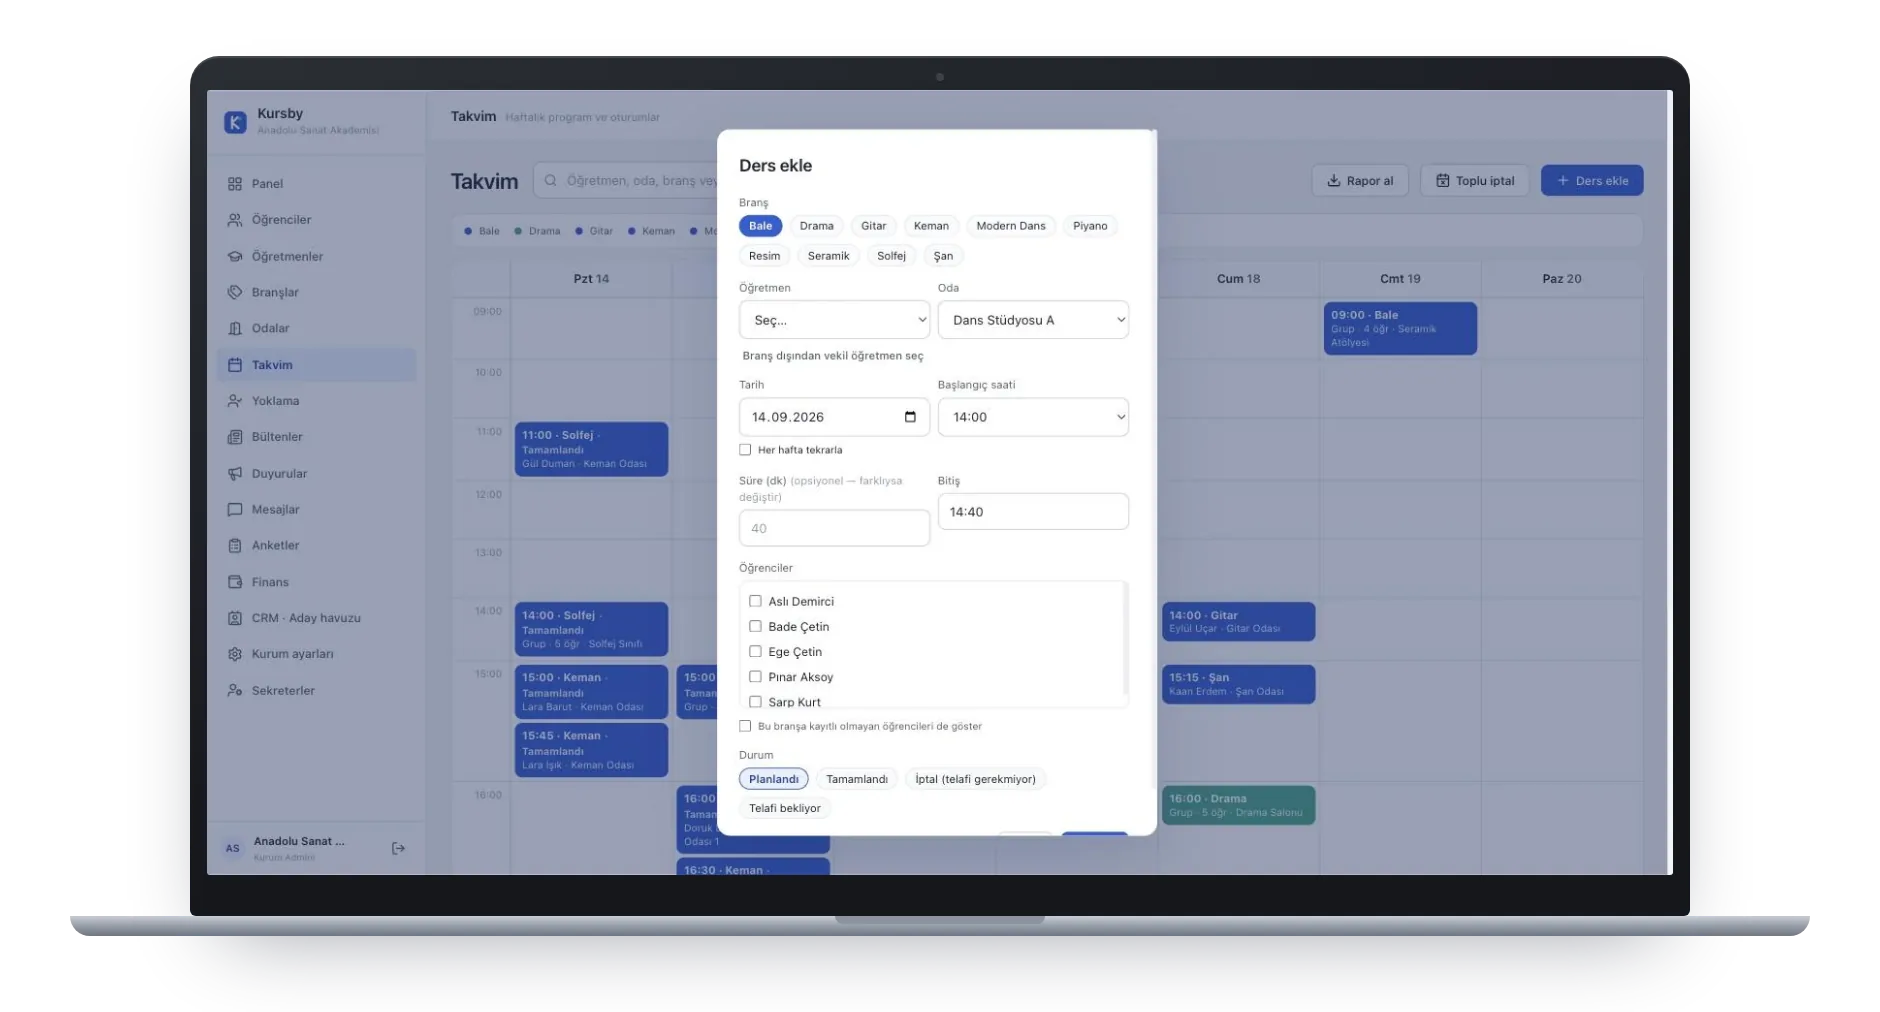
Task: Check student Pınar Aksoy
Action: pos(755,676)
